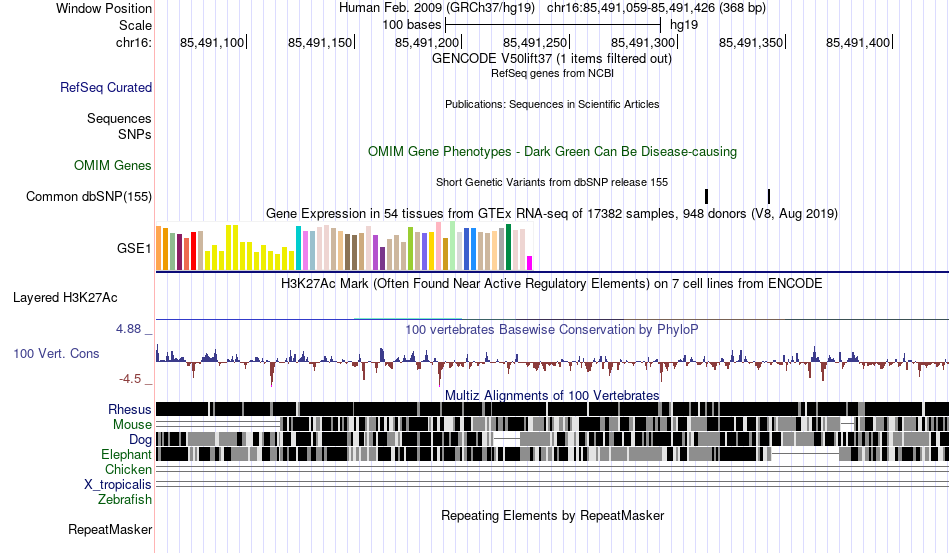950x553 pixels.
Task: Open the Short Genetic Variants from dbSNP title
Action: (552, 182)
